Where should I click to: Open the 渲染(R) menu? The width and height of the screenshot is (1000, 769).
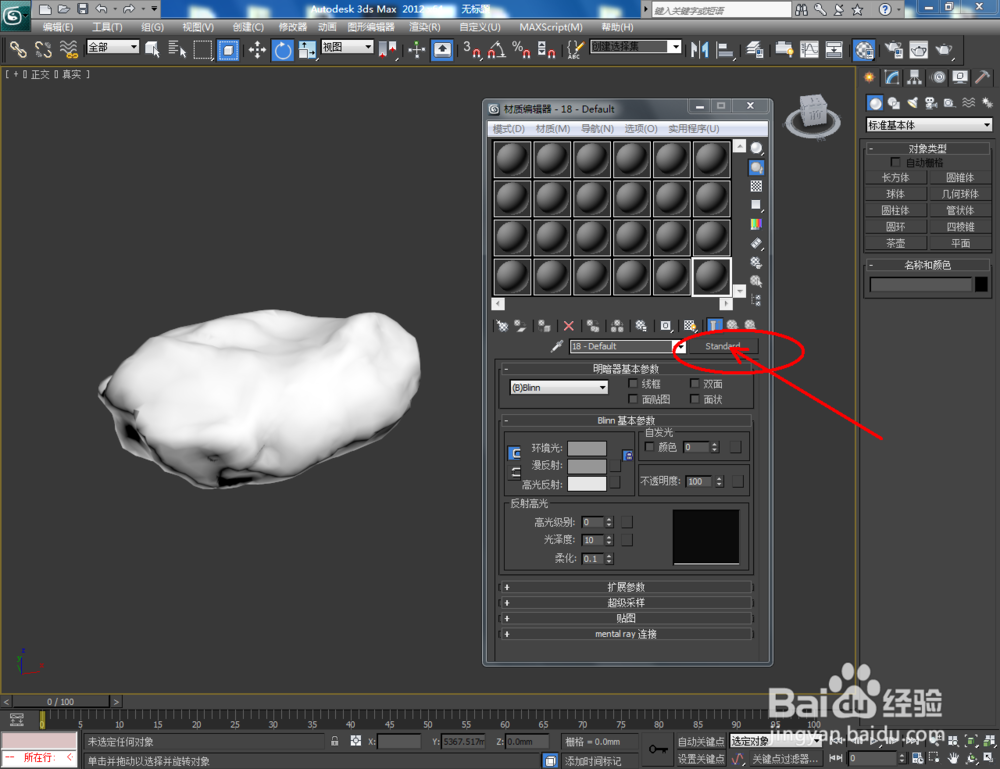tap(425, 27)
